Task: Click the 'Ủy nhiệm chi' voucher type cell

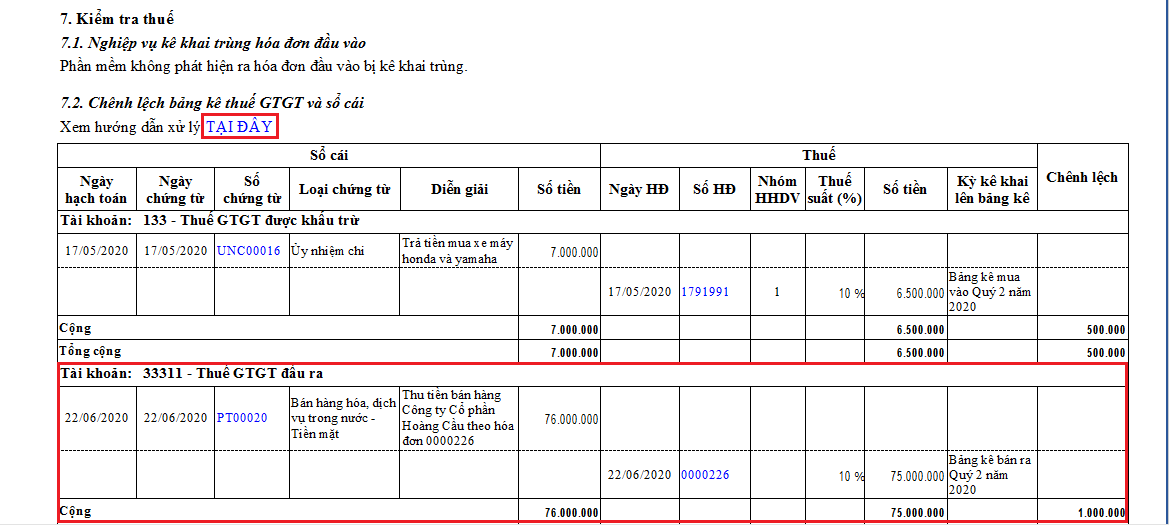Action: click(344, 251)
